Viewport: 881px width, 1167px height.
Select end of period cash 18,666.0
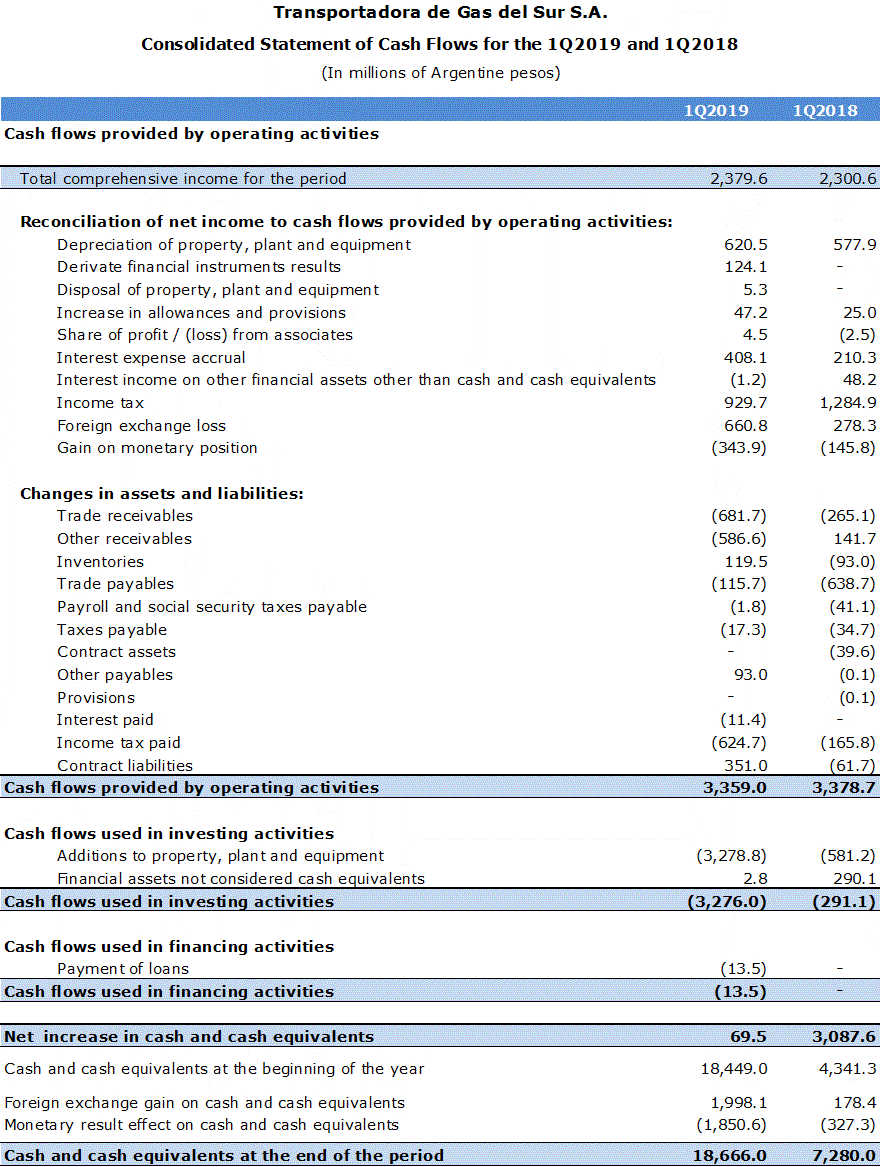(x=729, y=1156)
